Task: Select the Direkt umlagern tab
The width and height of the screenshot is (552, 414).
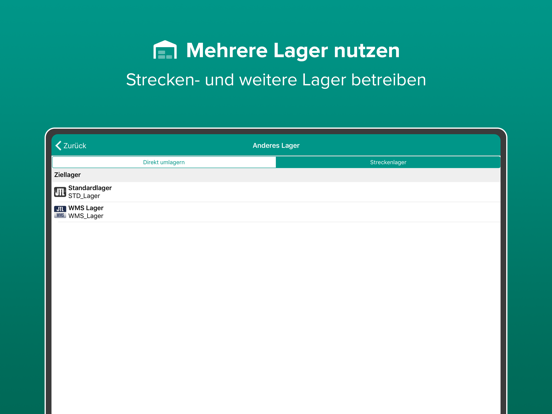Action: 164,162
